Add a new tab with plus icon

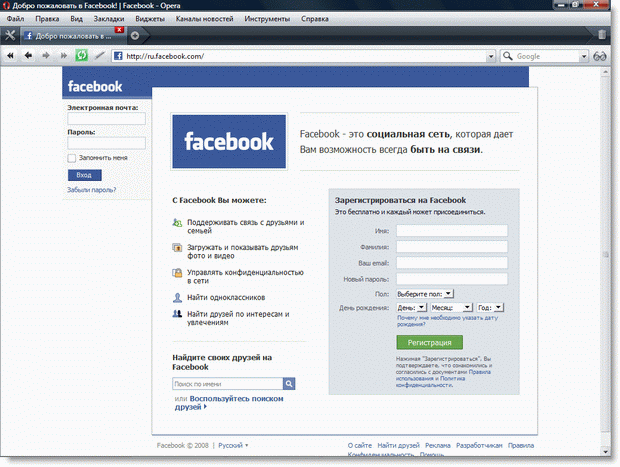[x=135, y=36]
